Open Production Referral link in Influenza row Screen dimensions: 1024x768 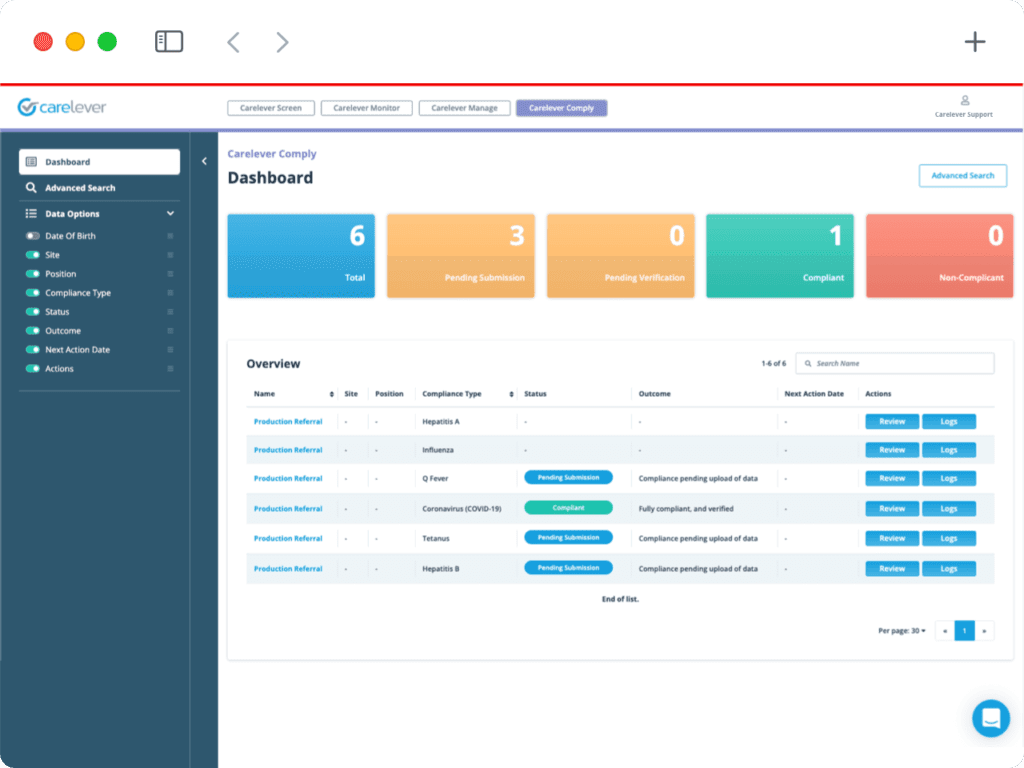(x=288, y=450)
